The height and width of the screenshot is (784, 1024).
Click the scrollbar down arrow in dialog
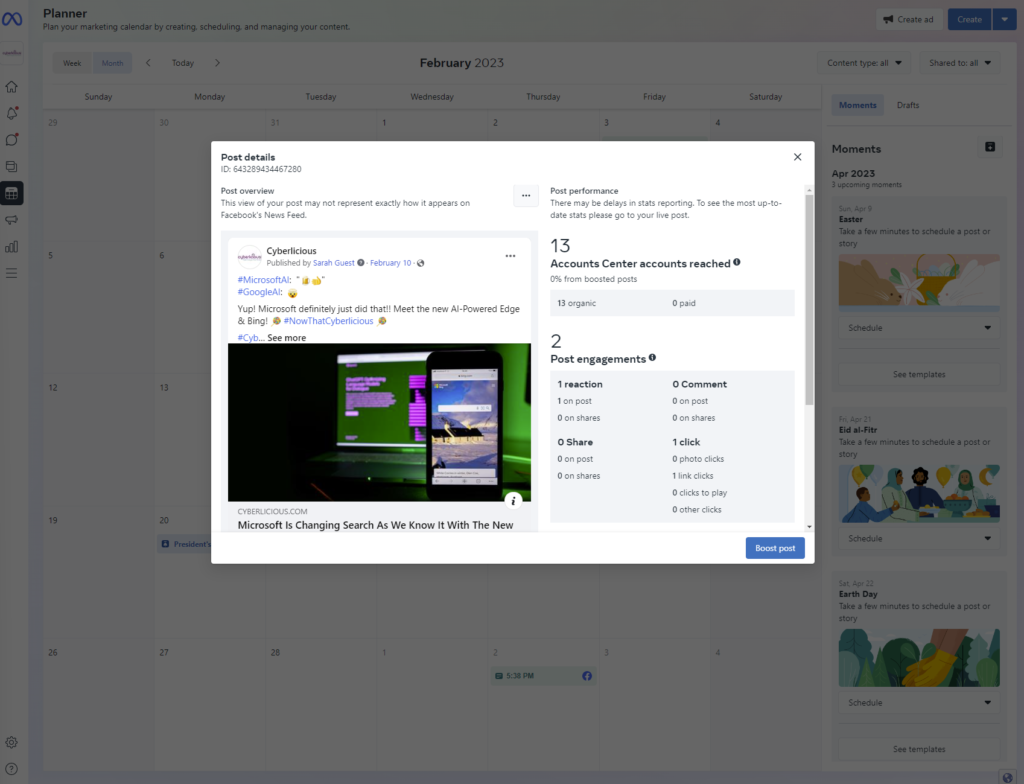[809, 527]
